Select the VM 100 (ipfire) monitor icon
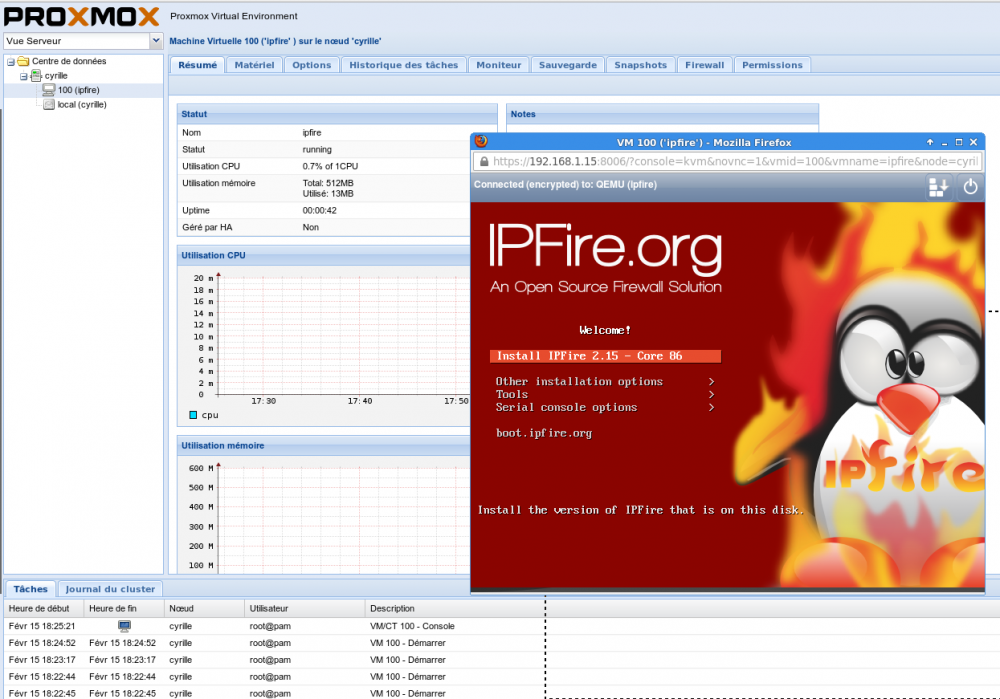Viewport: 1000px width, 699px height. tap(48, 90)
